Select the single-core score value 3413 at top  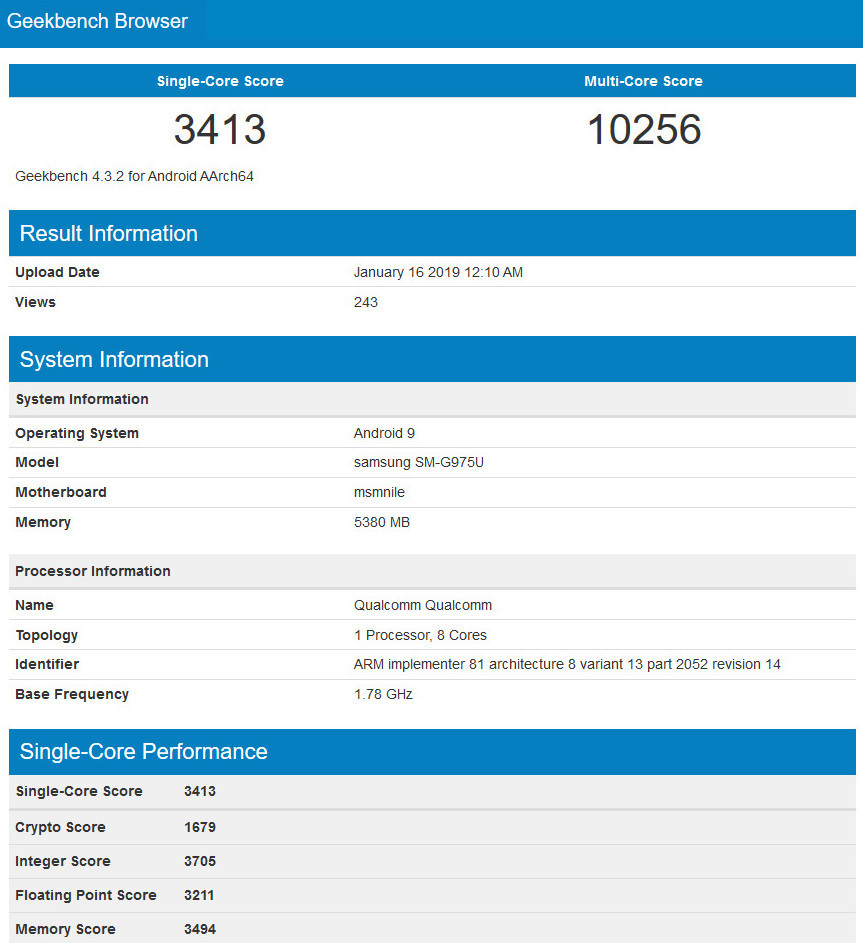tap(220, 129)
